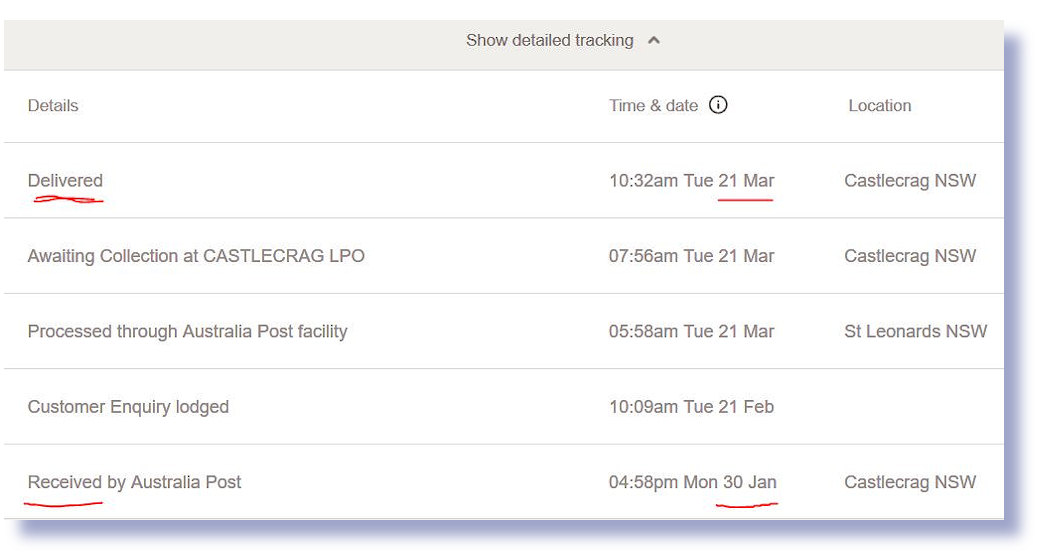Click Processed through Australia Post facility entry

click(187, 332)
